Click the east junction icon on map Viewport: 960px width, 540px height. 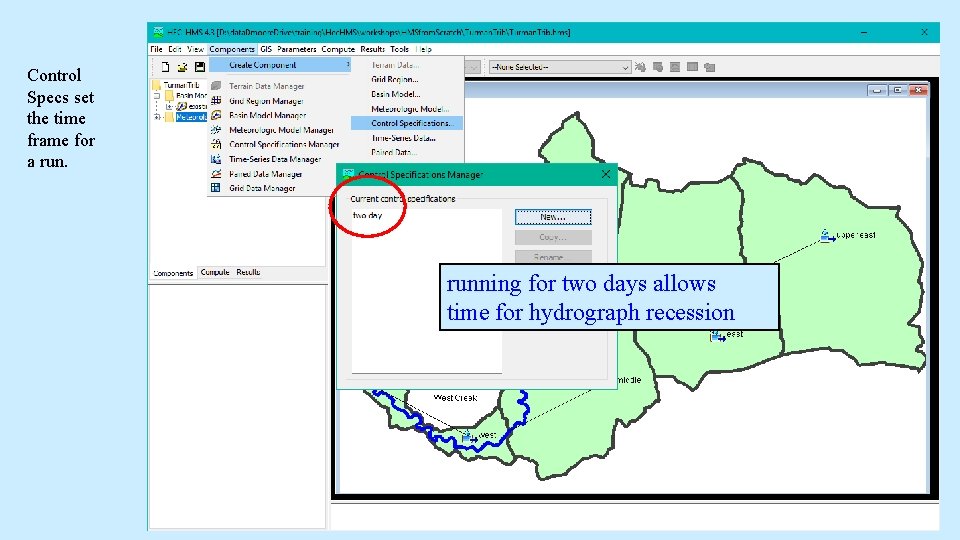click(x=717, y=336)
